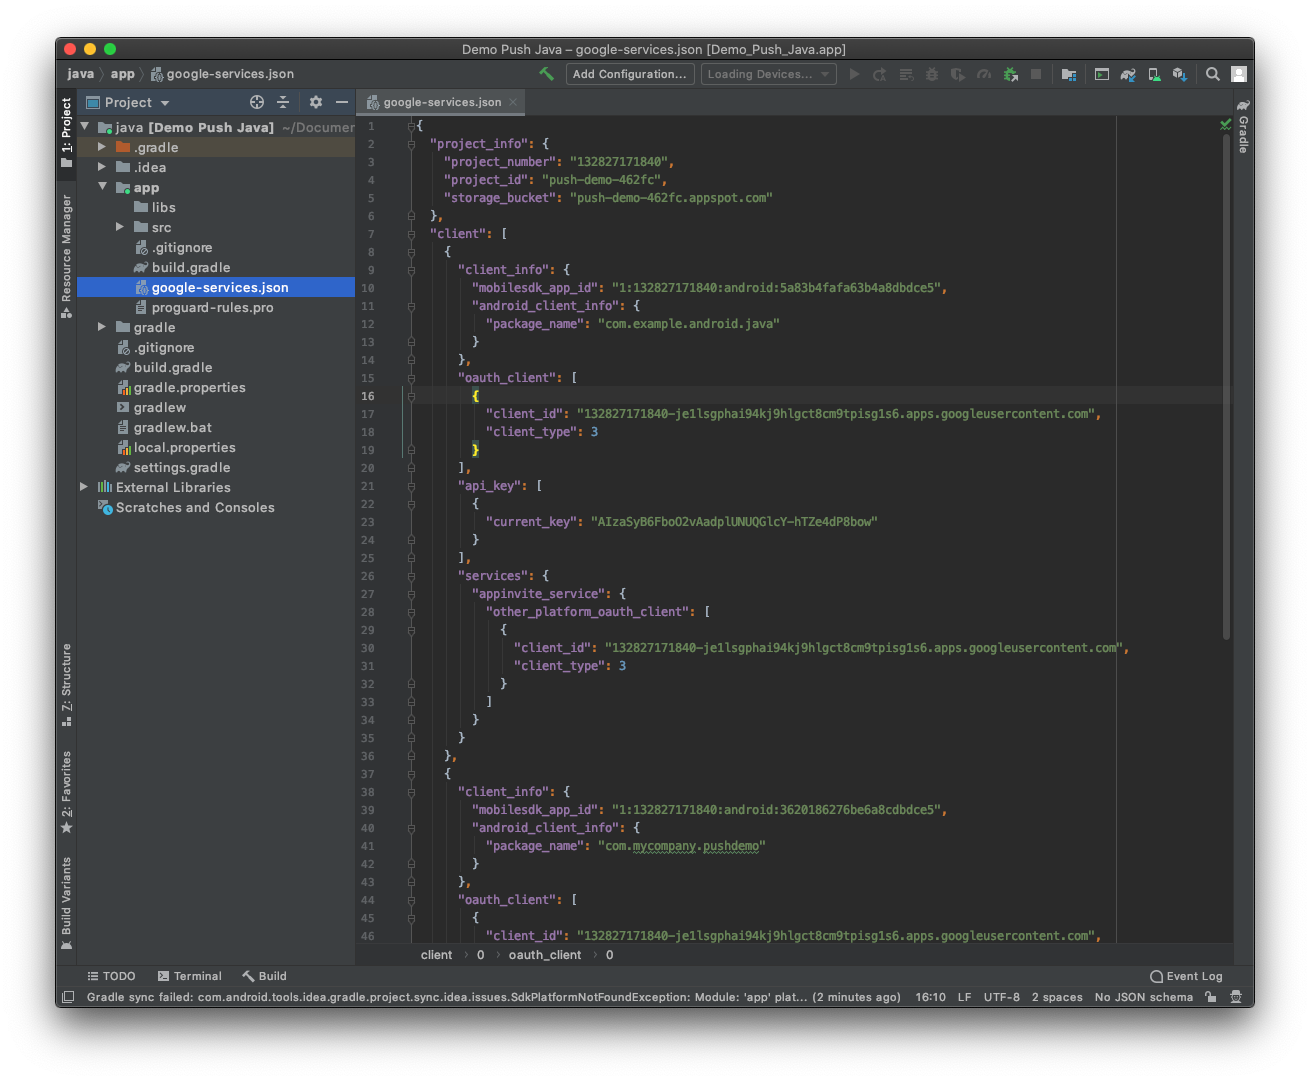
Task: Click the Add Configuration button
Action: (630, 74)
